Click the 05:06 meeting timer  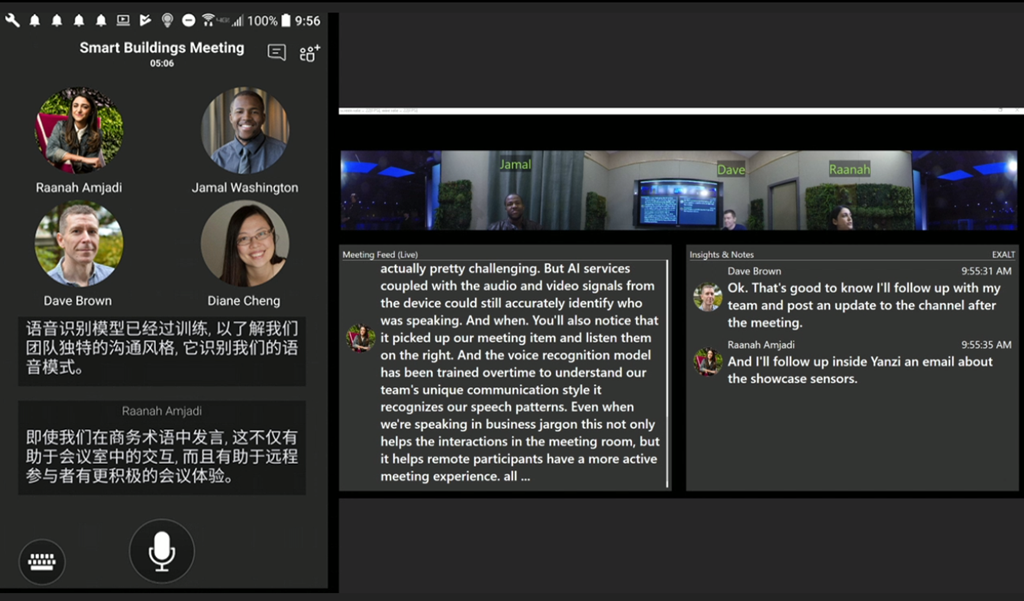pos(162,63)
